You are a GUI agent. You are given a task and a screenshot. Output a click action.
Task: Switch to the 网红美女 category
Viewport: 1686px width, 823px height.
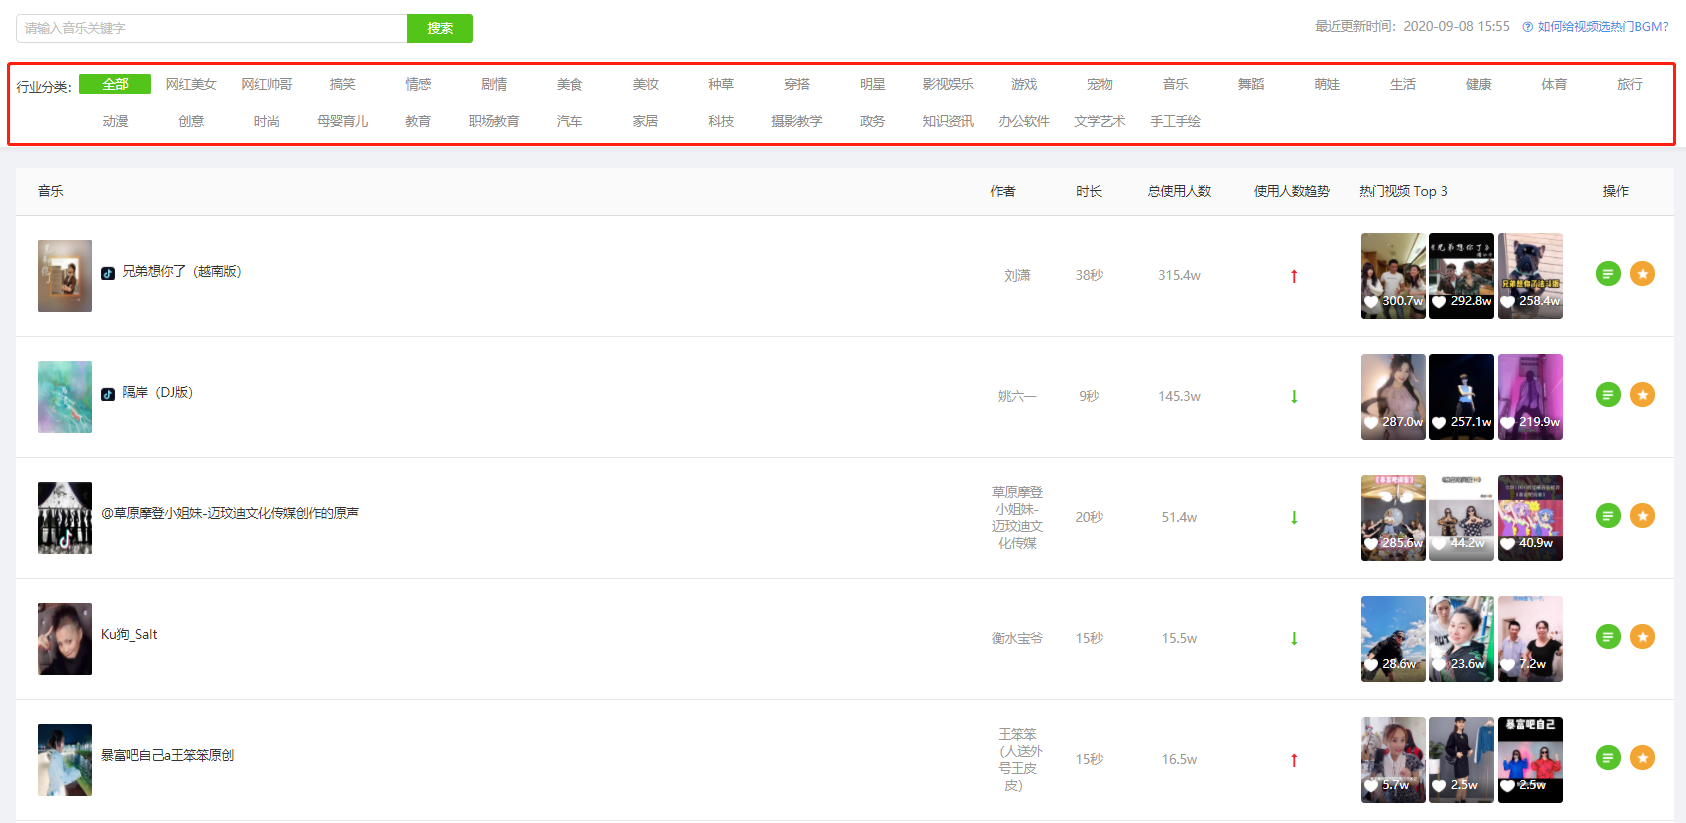[191, 84]
